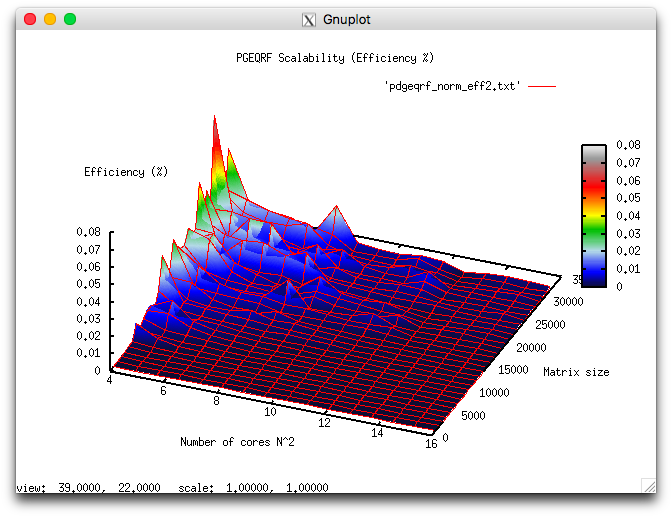
Task: Click tick label '12' on the cores axis
Action: coord(324,423)
